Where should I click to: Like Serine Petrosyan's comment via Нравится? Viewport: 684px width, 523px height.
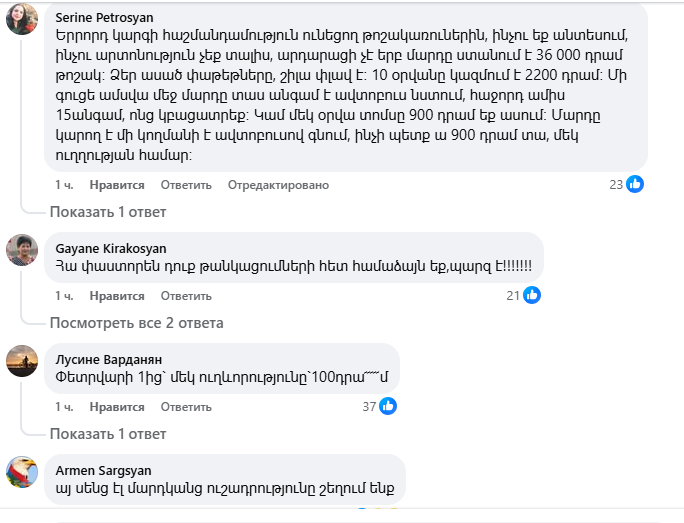[x=117, y=185]
